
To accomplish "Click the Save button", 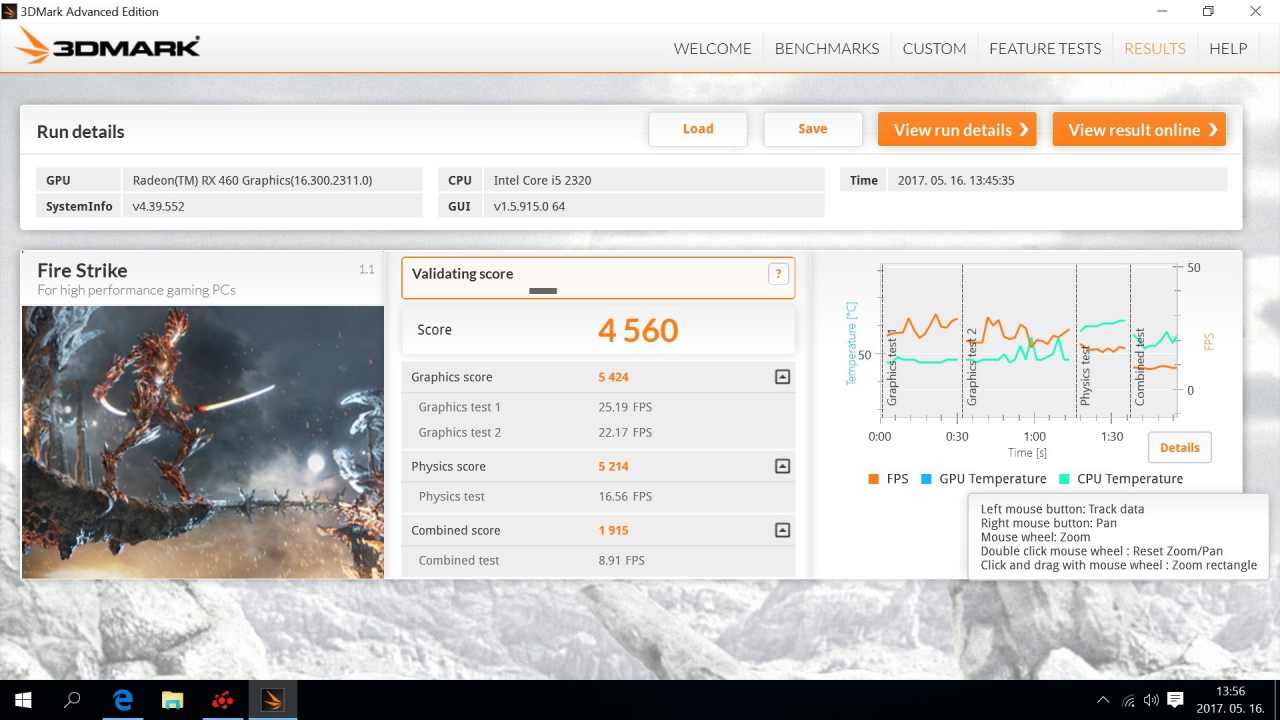I will [813, 129].
